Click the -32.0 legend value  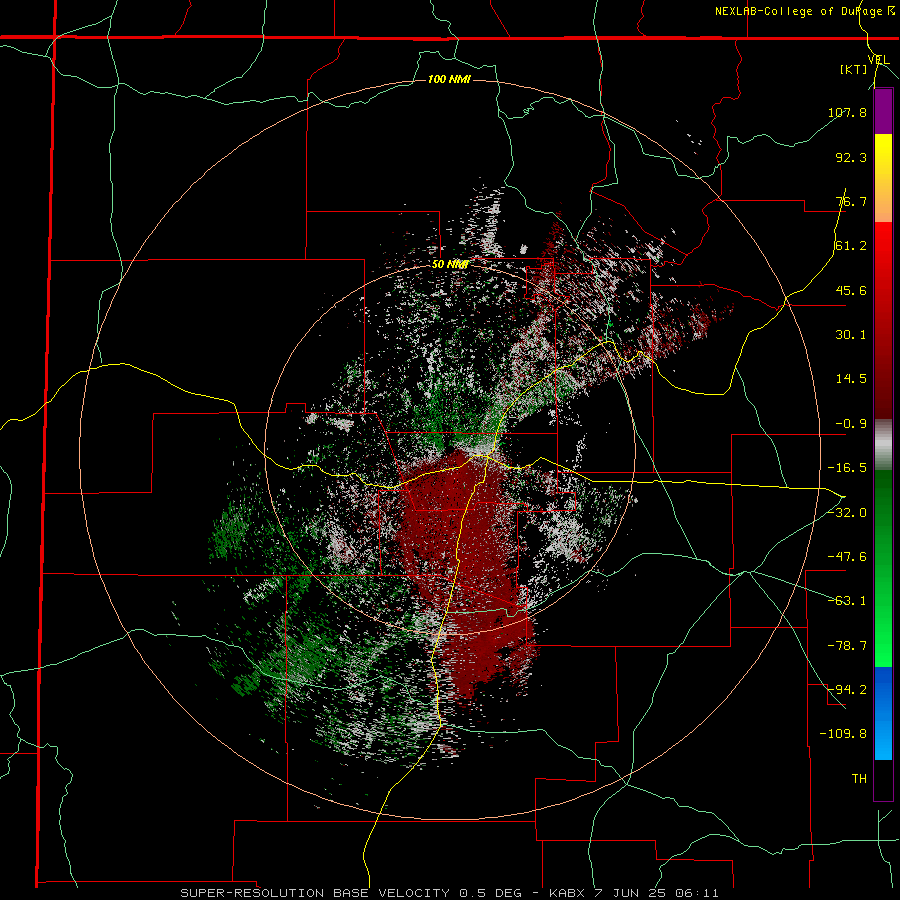tap(847, 513)
